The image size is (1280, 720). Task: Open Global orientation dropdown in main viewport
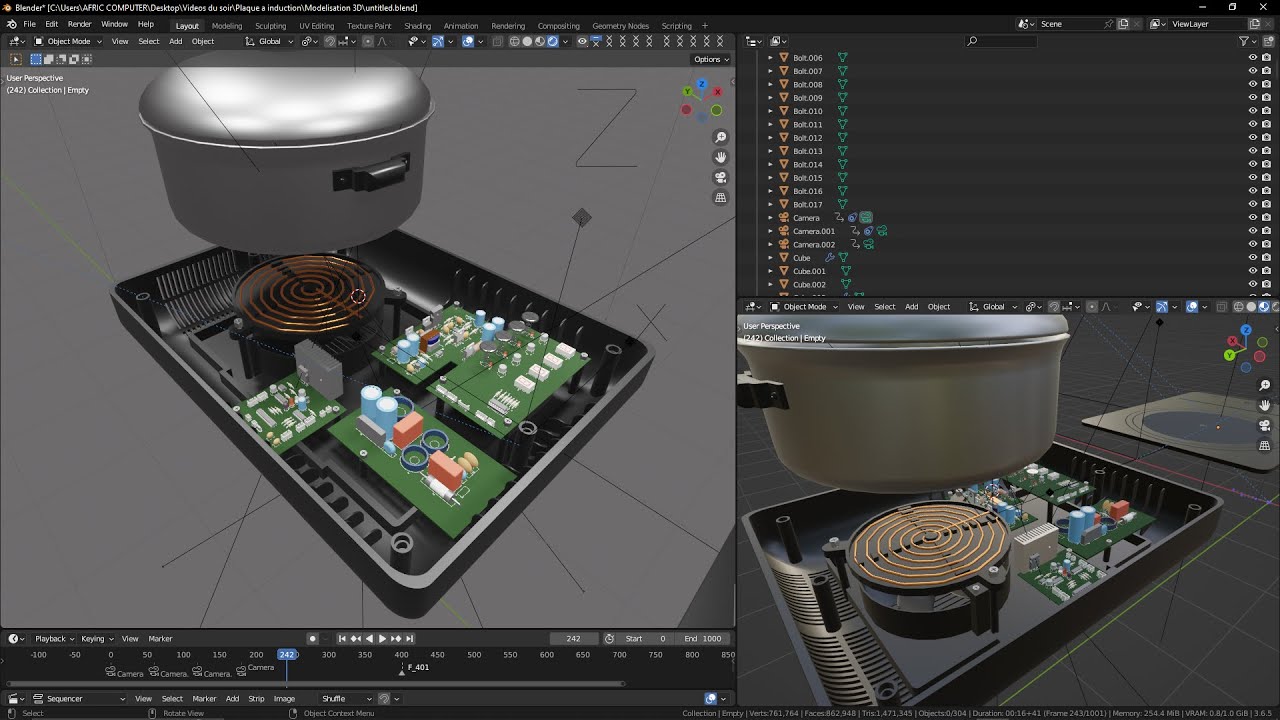point(270,41)
